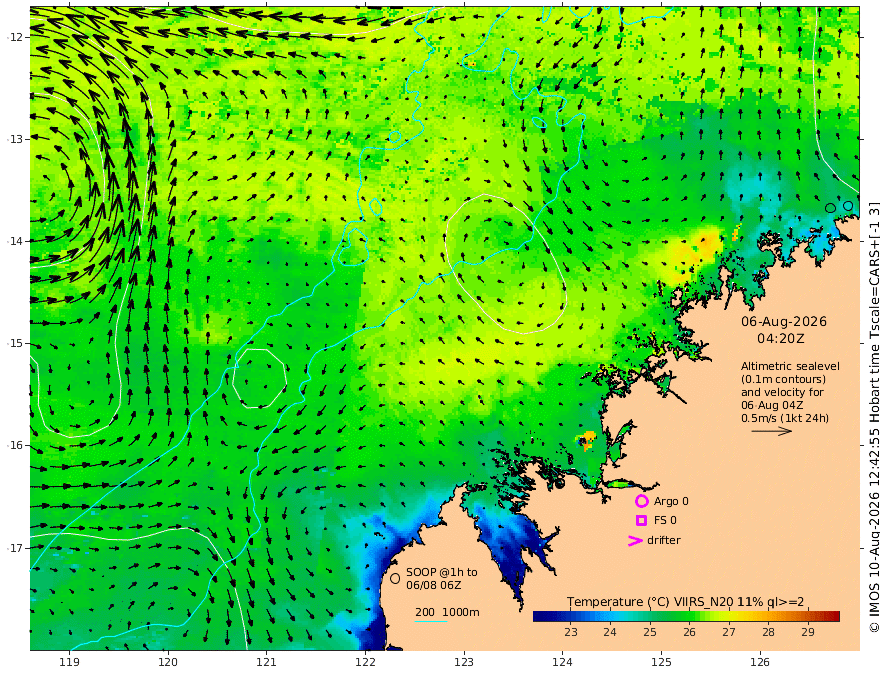This screenshot has height=680, width=880.
Task: Click the SOOP black circle legend marker
Action: point(395,578)
